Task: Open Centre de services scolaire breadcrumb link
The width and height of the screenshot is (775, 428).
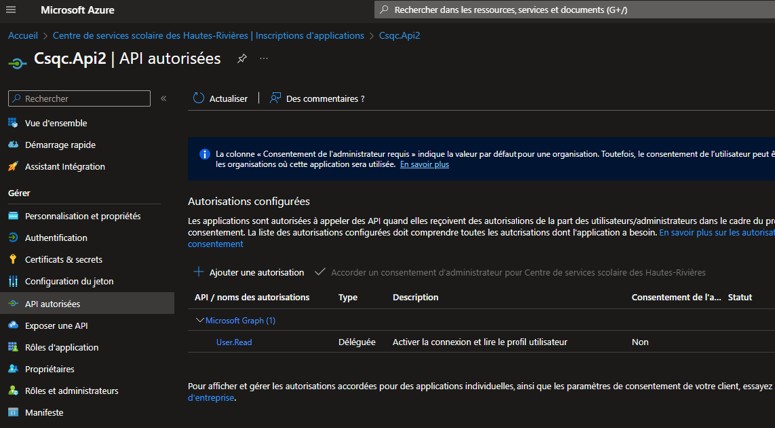Action: coord(208,36)
